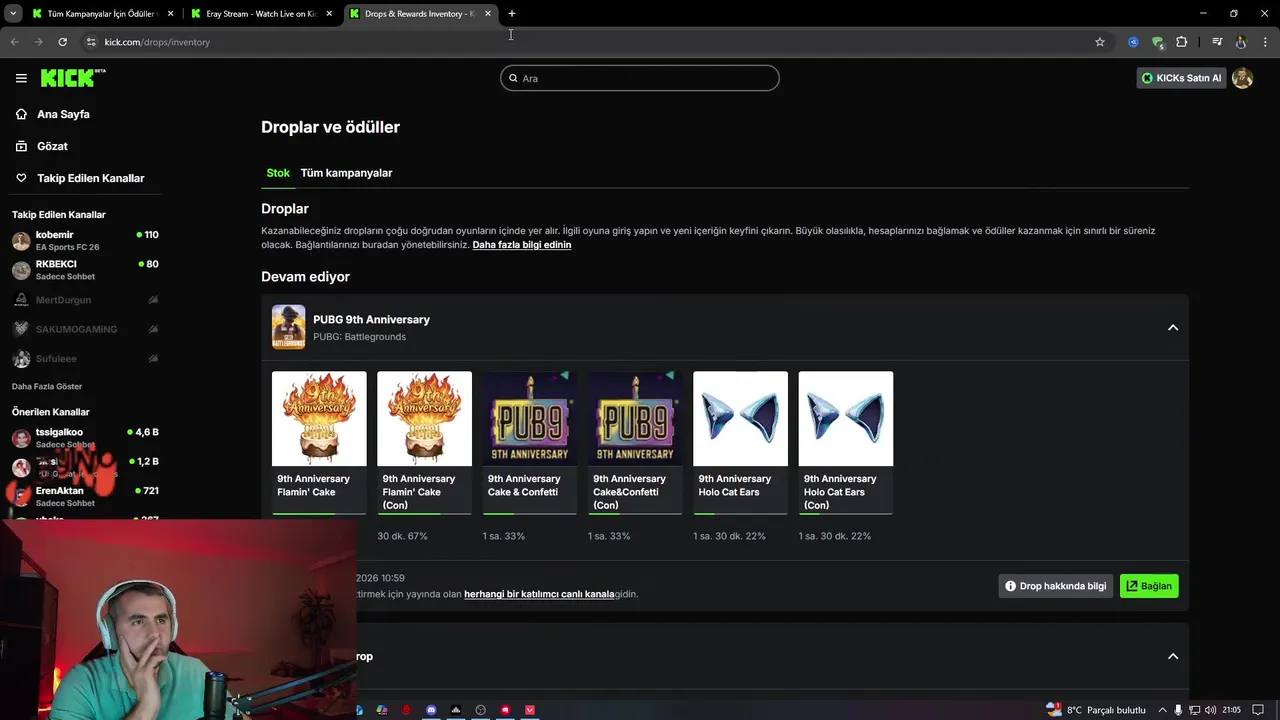Switch to Tüm kampanyalar tab

coord(346,173)
